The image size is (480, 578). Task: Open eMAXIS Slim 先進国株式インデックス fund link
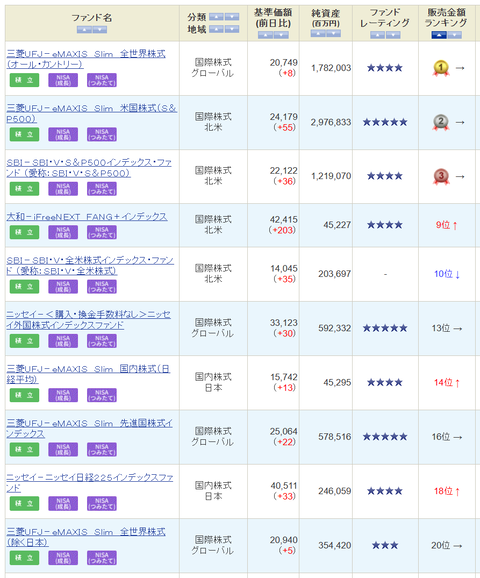click(89, 428)
